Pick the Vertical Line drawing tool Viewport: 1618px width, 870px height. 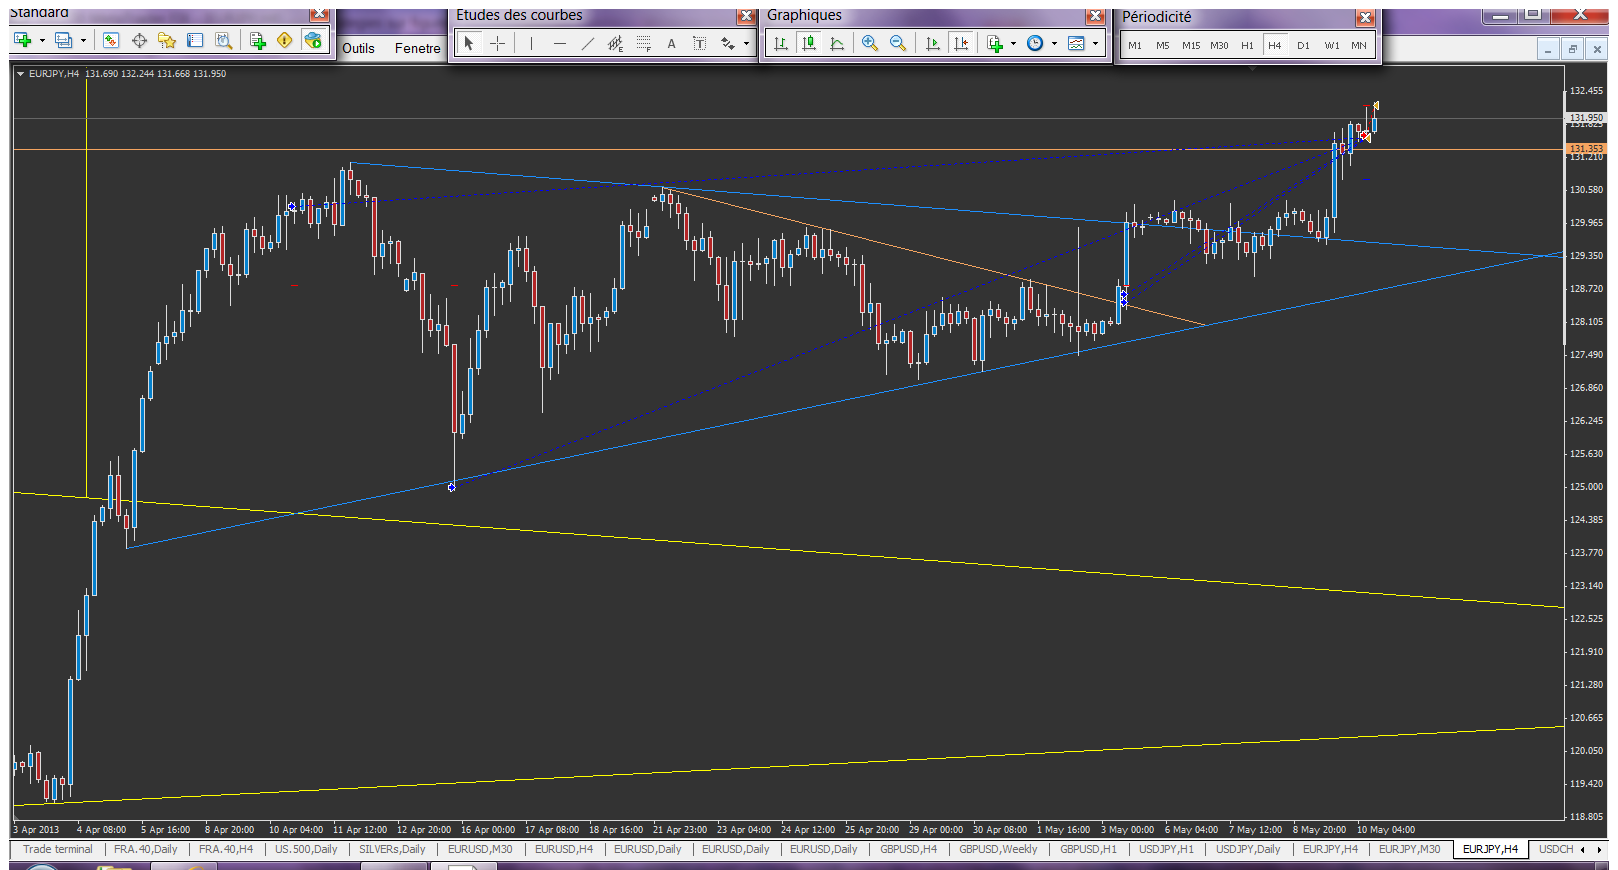531,43
